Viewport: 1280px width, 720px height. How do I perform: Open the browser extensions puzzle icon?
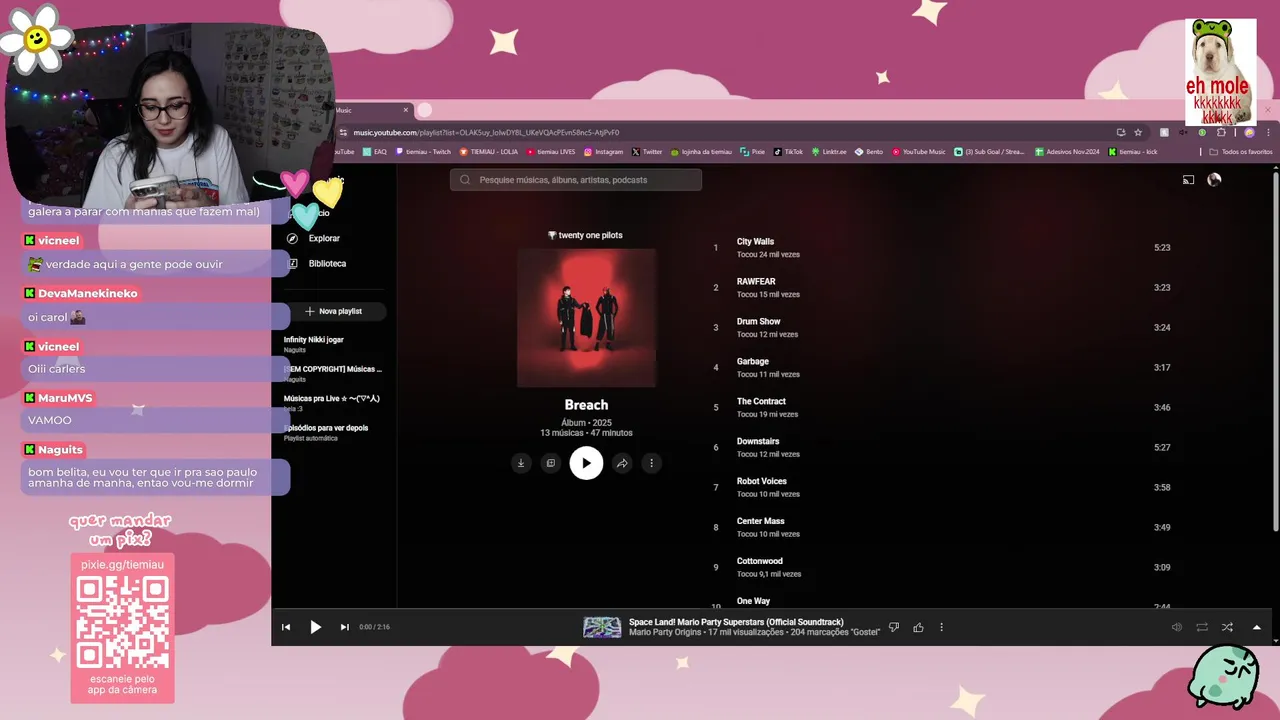click(1221, 132)
